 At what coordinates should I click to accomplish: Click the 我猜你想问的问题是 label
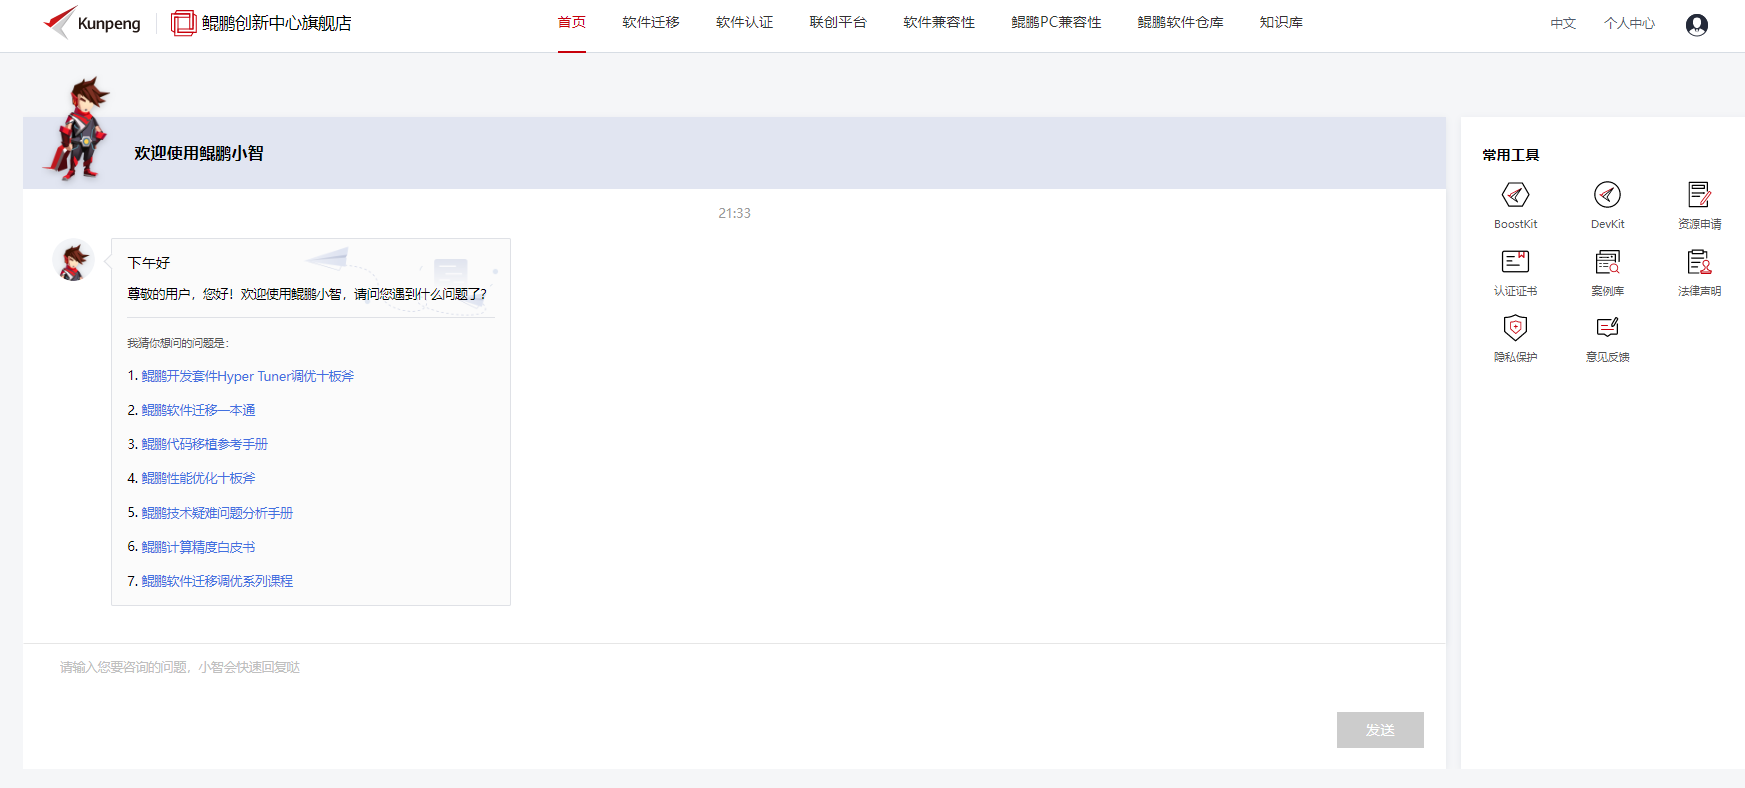(178, 343)
